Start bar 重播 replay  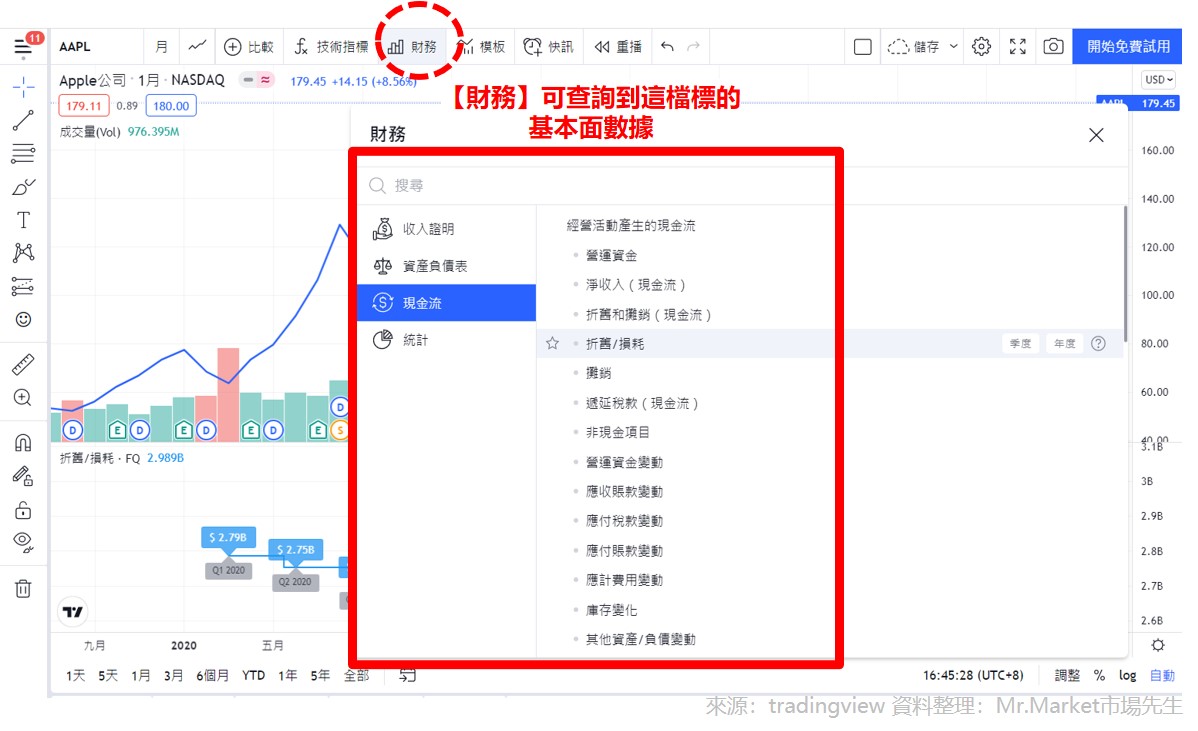point(618,47)
